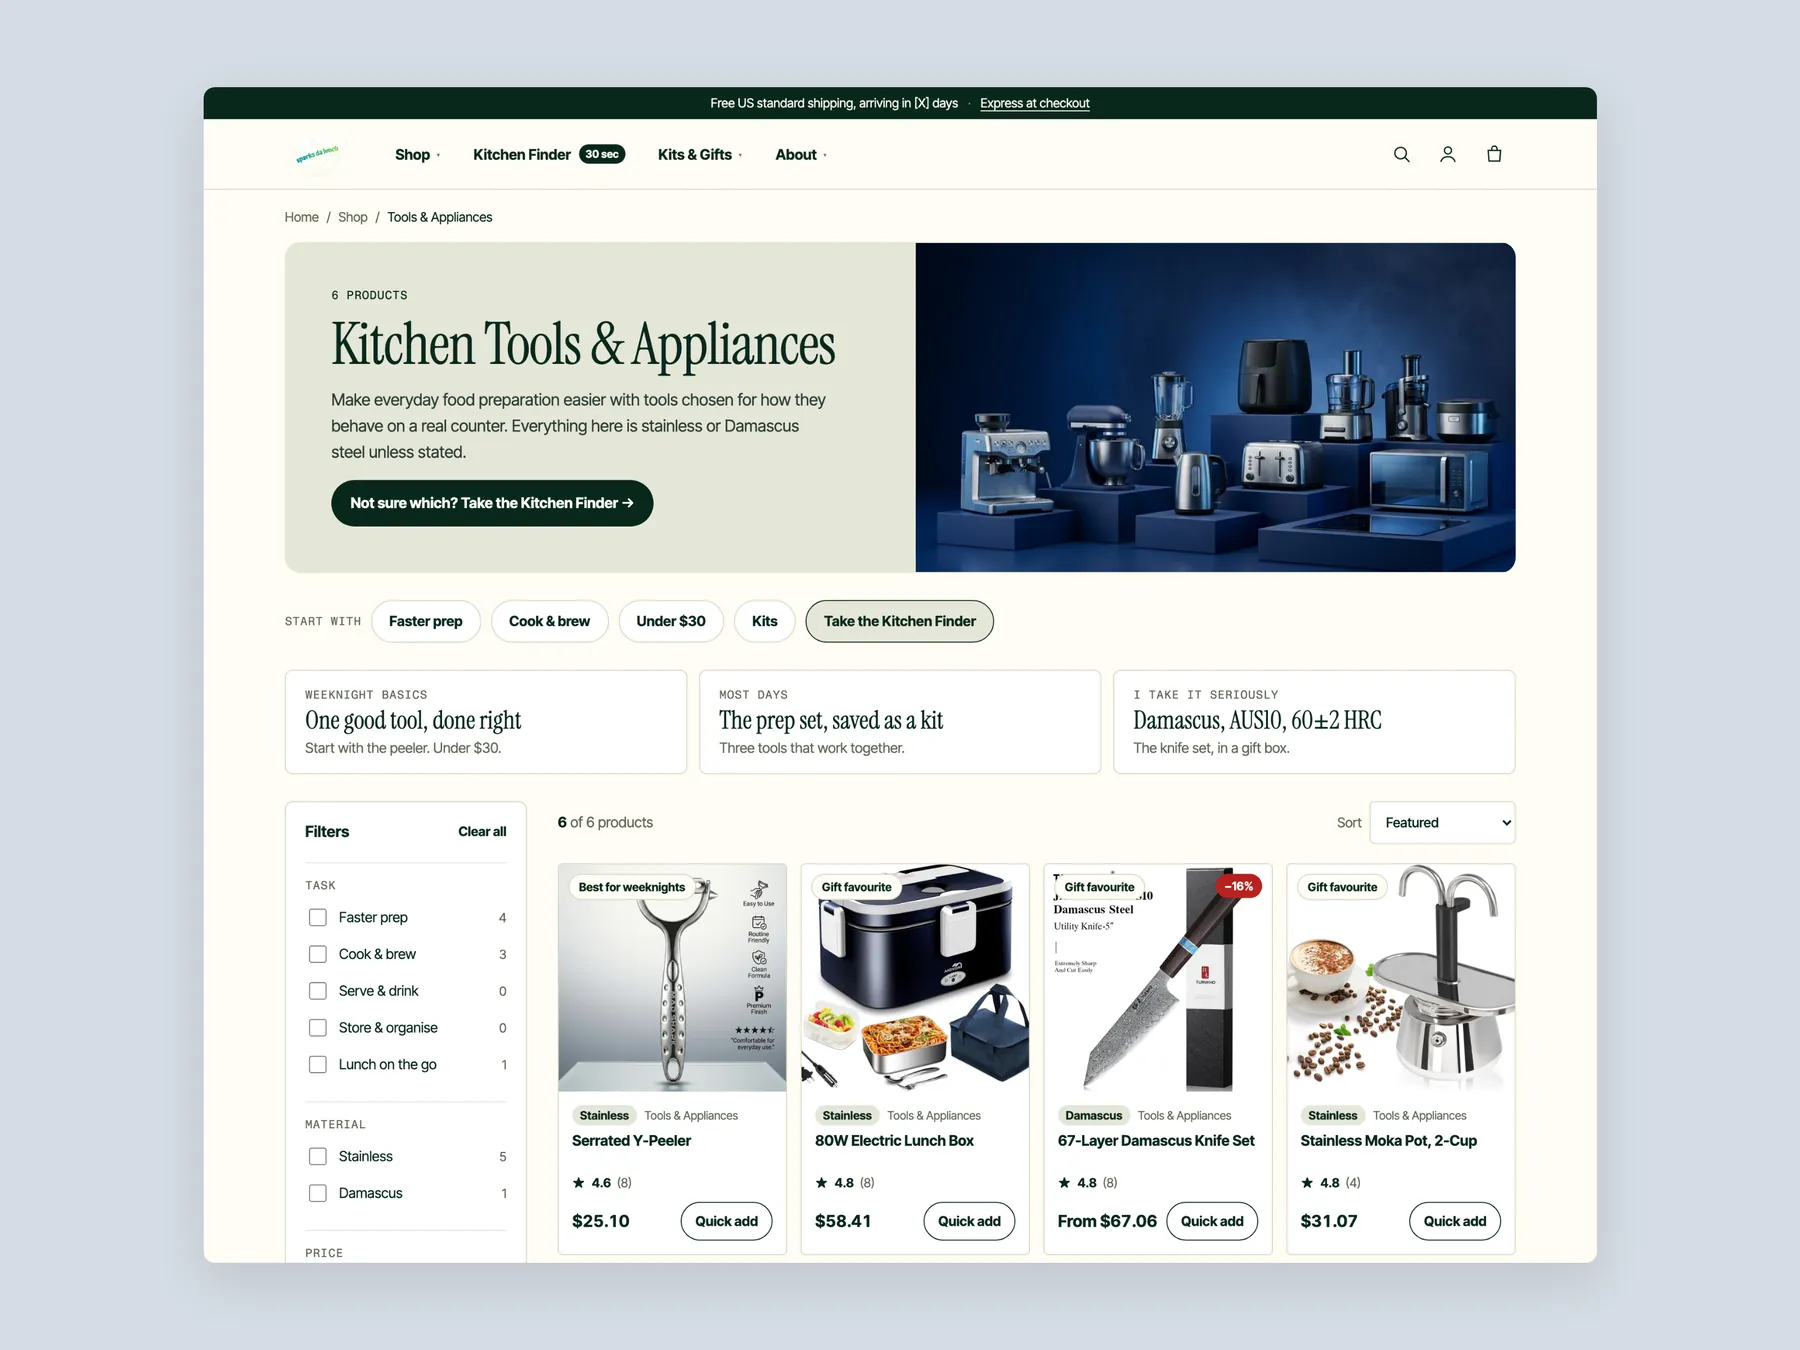The image size is (1800, 1350).
Task: Select the Faster prep chip
Action: pos(426,621)
